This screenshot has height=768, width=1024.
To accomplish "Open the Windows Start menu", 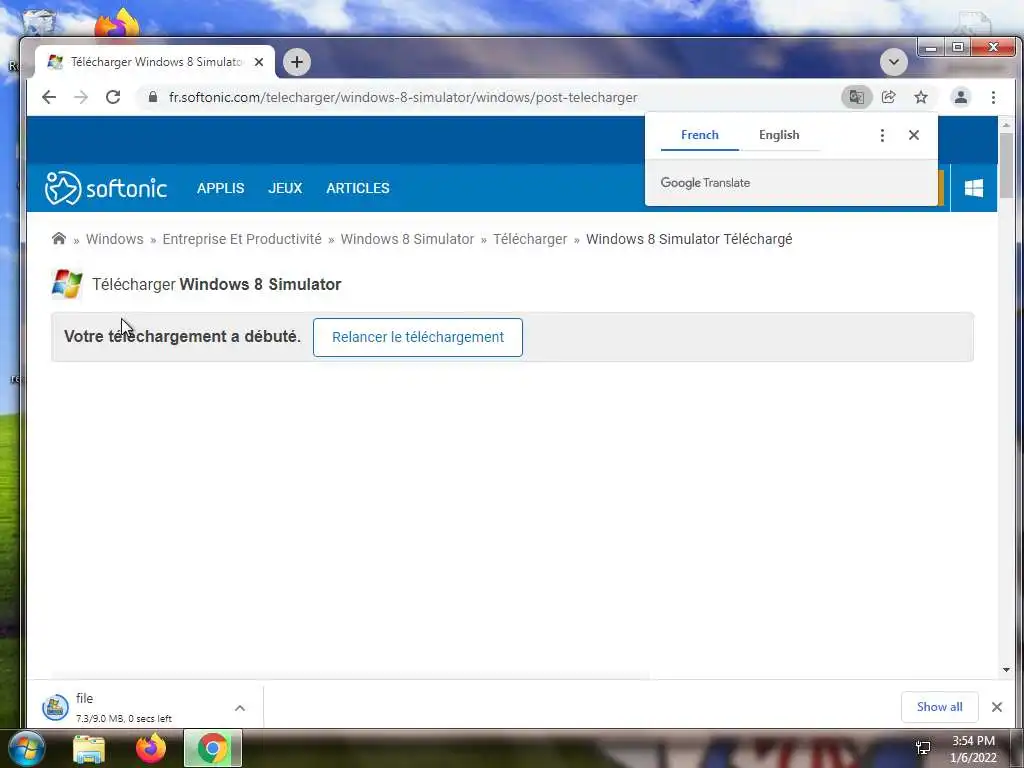I will pos(27,748).
